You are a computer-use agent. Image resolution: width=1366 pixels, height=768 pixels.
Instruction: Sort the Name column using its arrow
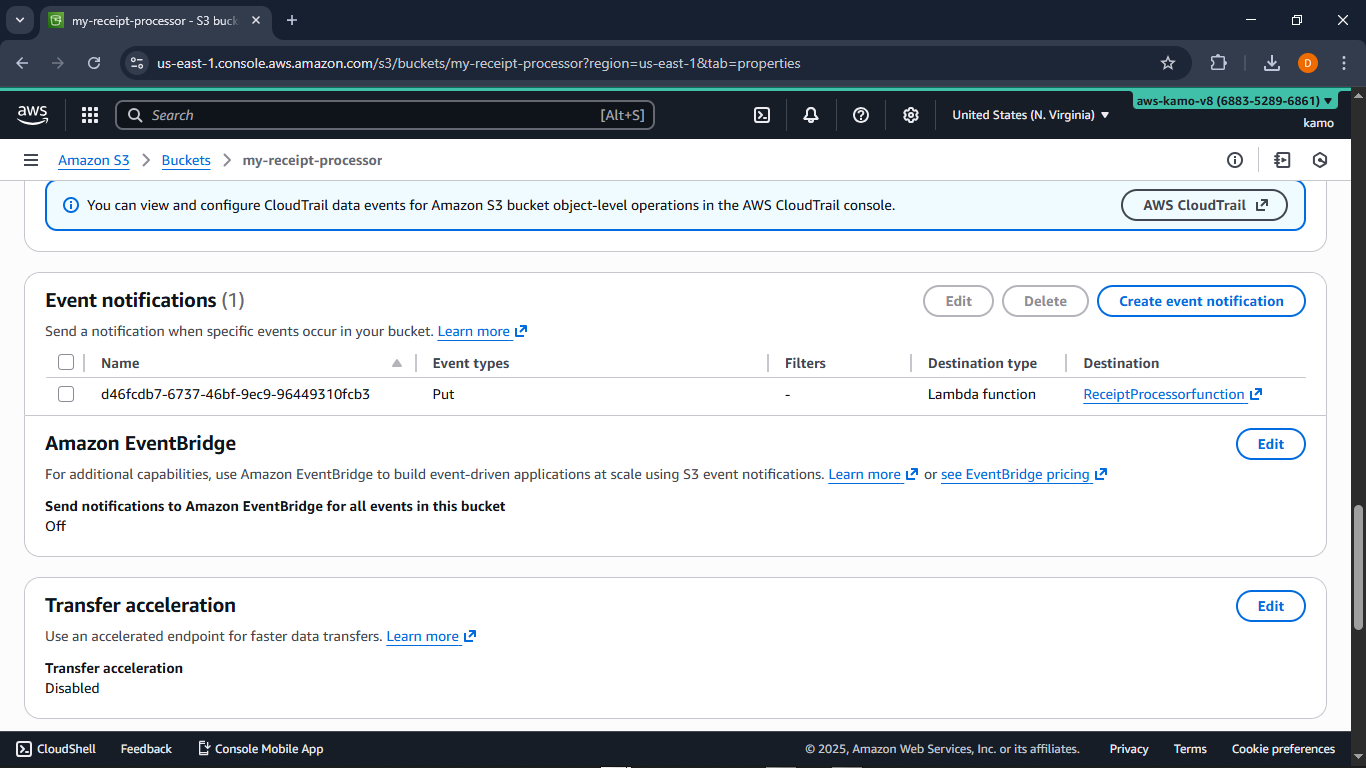[x=396, y=362]
